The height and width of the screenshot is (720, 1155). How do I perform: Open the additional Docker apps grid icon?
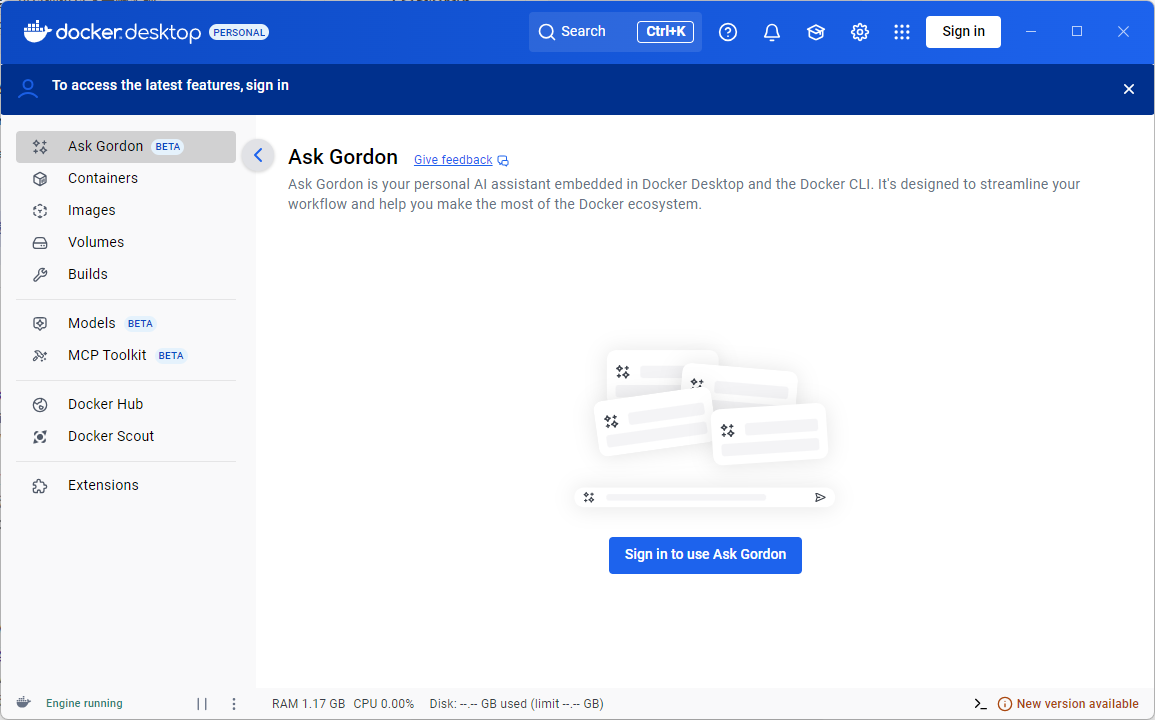point(901,31)
